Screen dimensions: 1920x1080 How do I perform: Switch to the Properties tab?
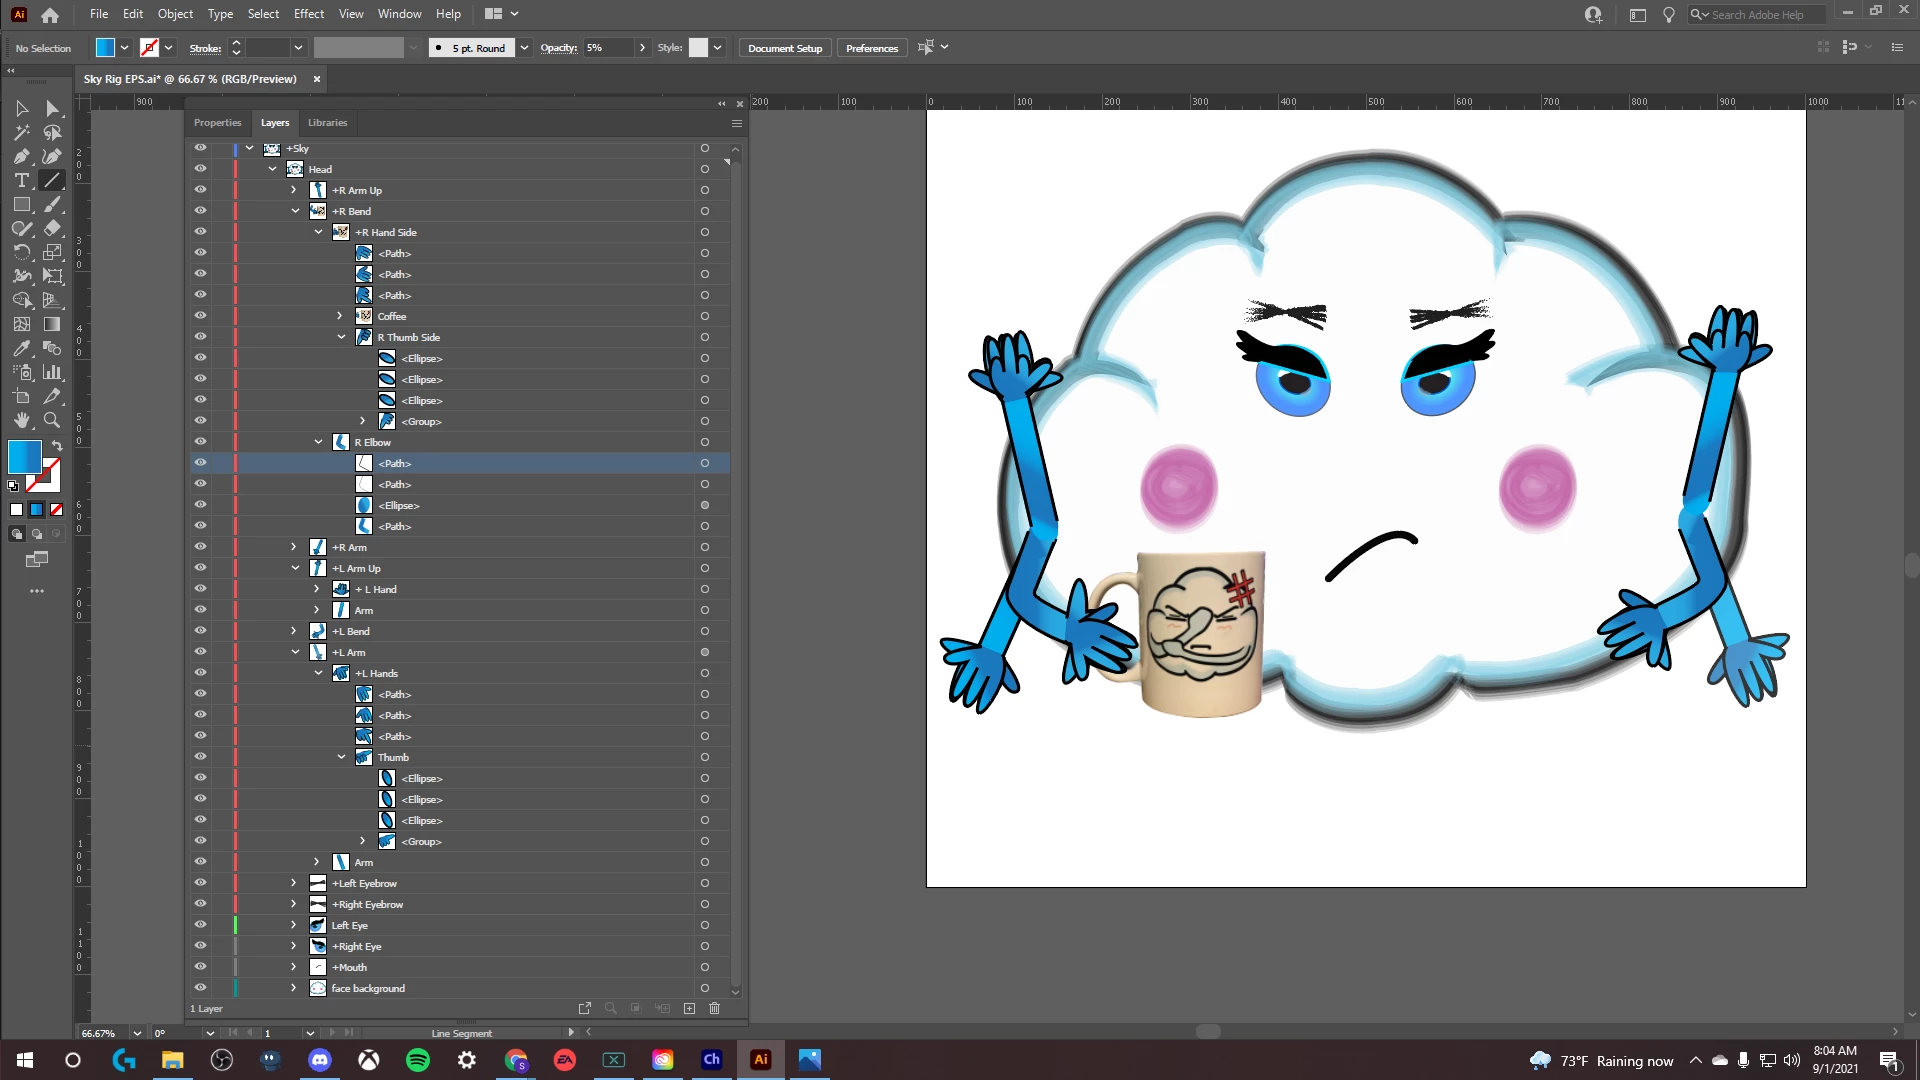point(217,123)
